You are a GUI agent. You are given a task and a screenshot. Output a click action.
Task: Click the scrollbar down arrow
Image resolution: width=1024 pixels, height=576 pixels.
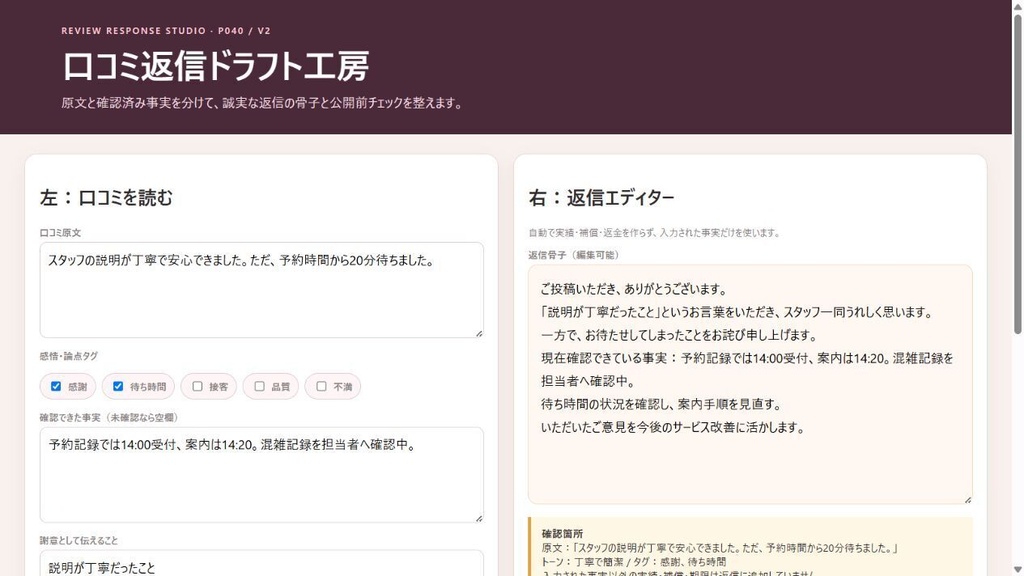1017,570
